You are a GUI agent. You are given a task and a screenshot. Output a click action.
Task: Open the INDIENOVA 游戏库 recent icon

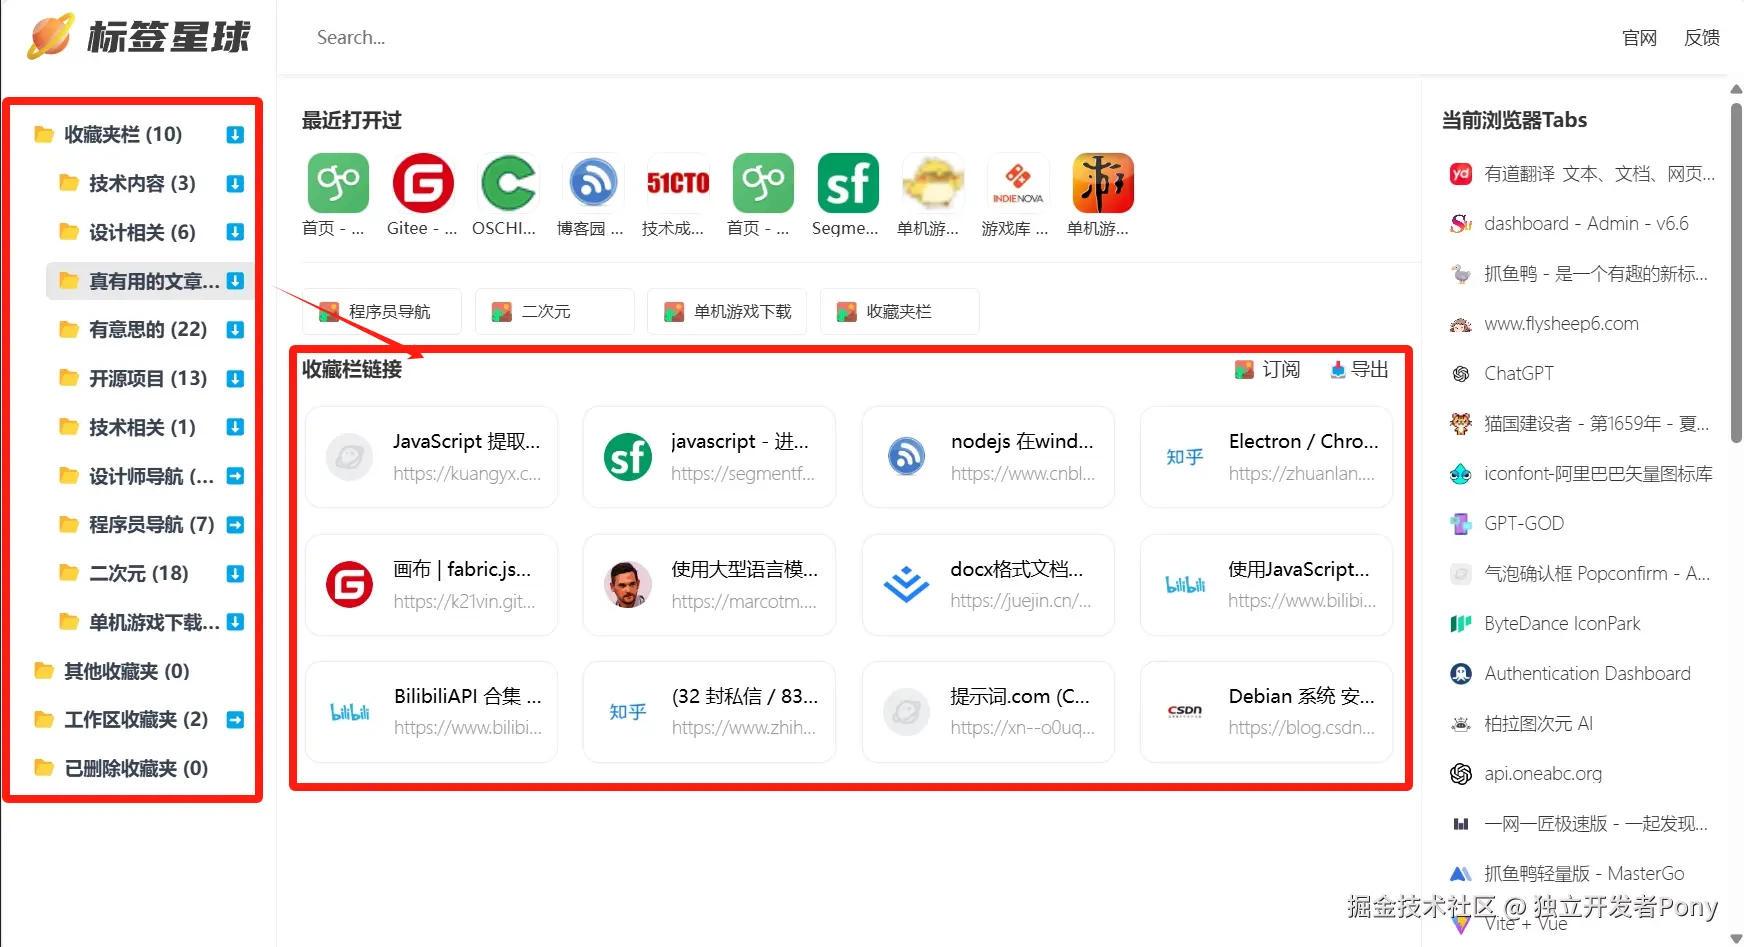pos(1018,183)
